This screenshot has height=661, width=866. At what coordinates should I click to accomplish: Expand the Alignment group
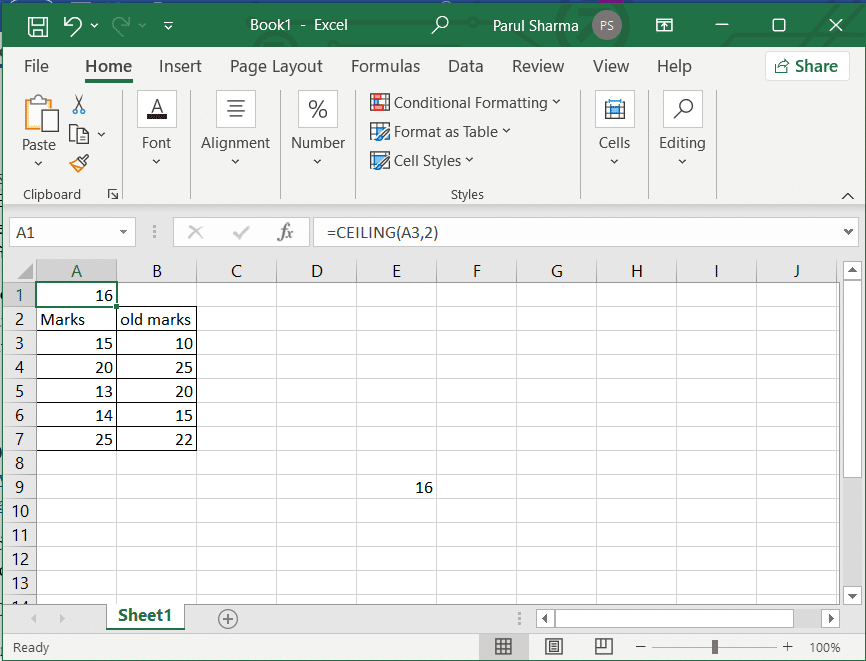(235, 129)
